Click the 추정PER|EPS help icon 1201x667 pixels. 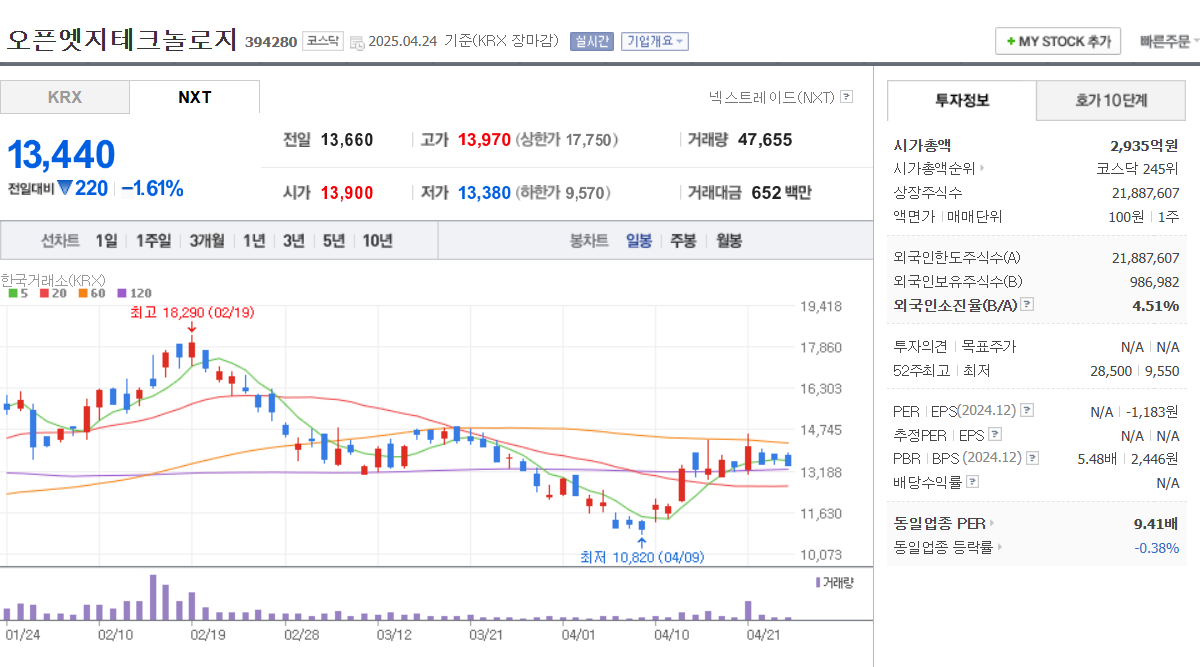[x=995, y=434]
